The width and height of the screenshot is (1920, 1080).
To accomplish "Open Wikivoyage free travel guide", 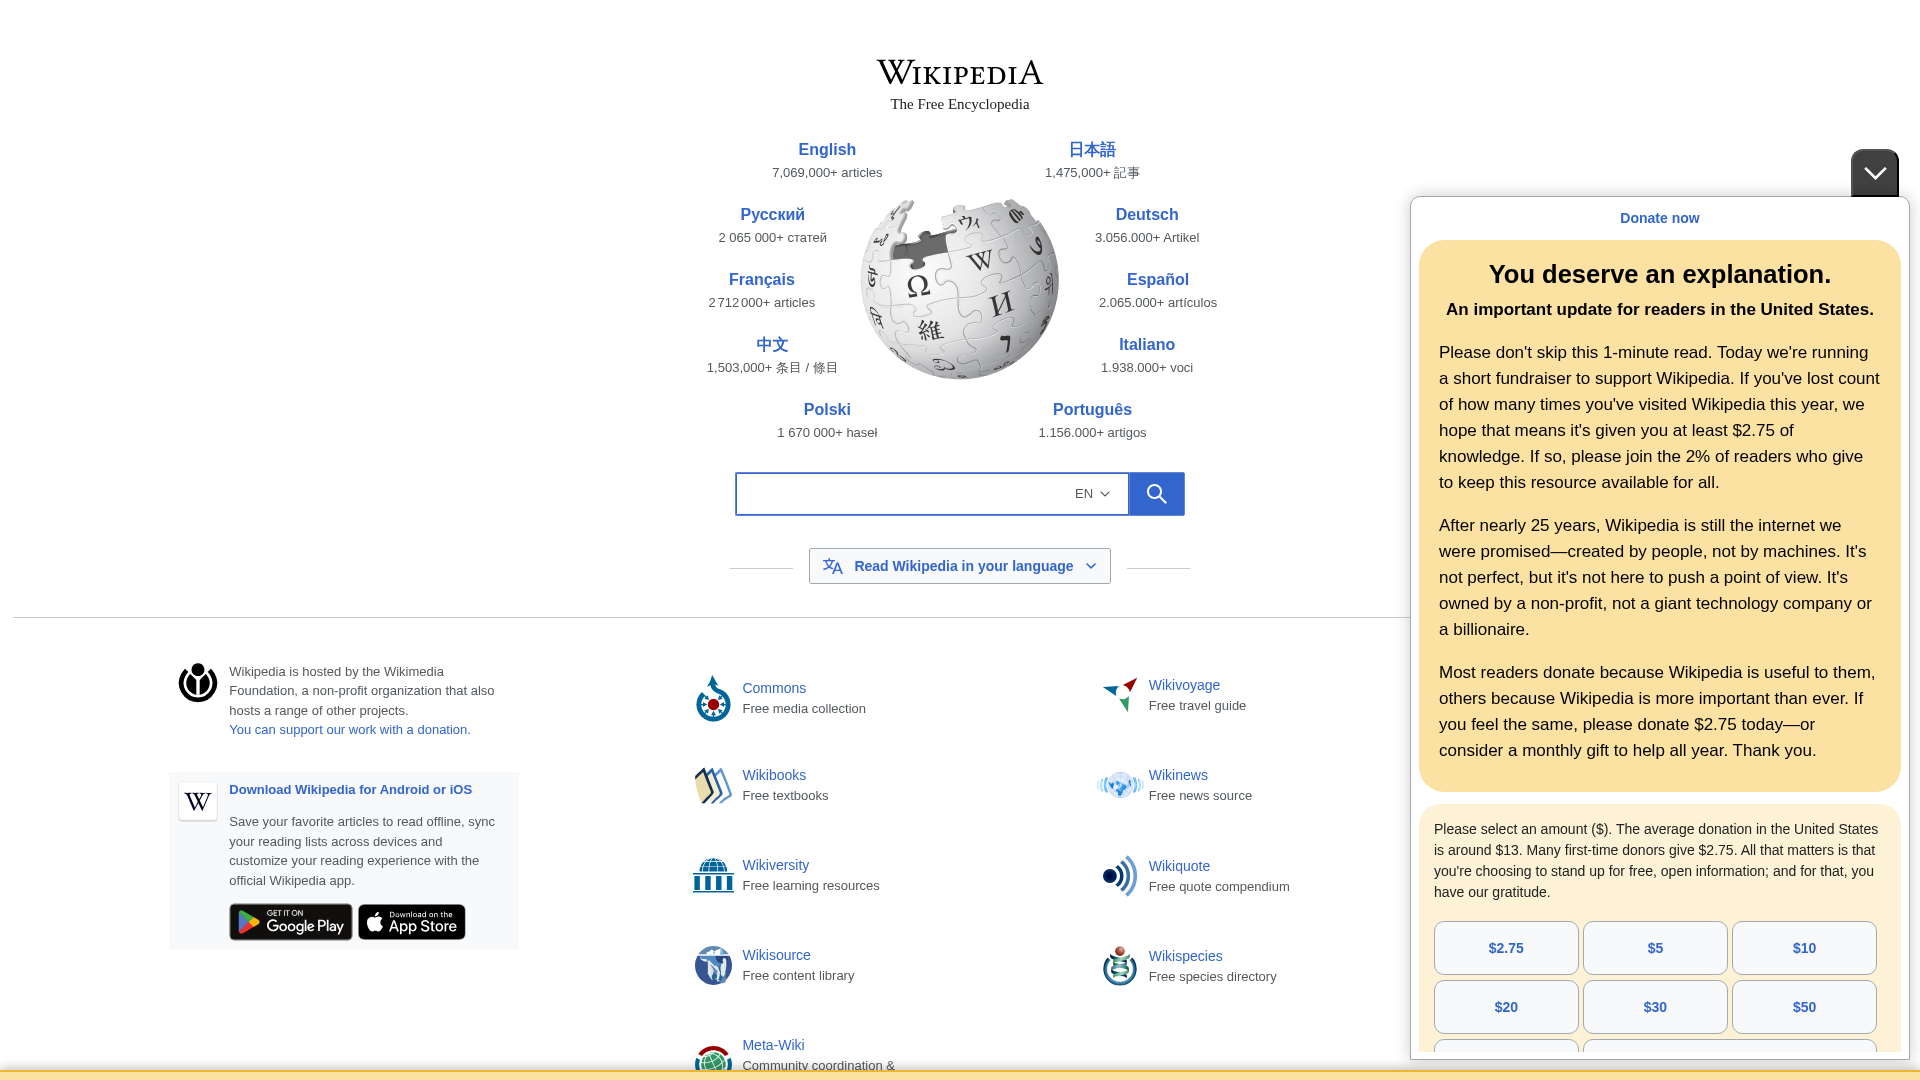I will tap(1184, 685).
